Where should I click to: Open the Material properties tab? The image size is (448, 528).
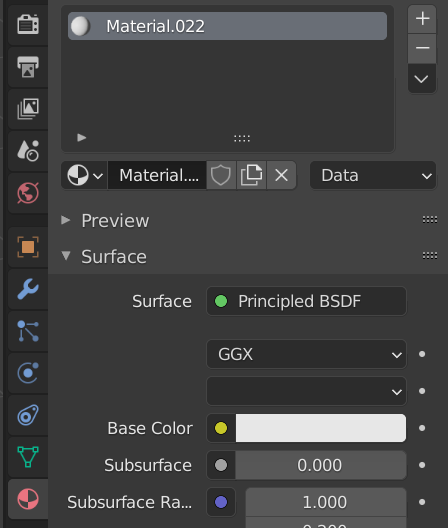pos(28,499)
